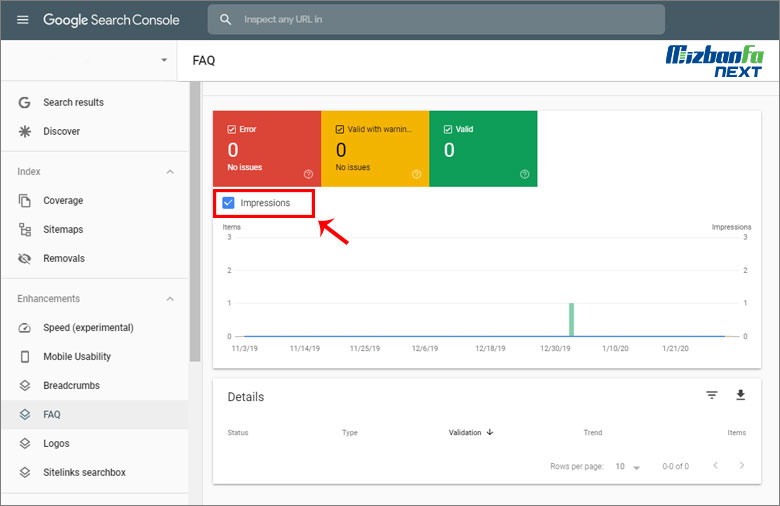Viewport: 780px width, 506px height.
Task: Collapse the Index section
Action: tap(170, 172)
